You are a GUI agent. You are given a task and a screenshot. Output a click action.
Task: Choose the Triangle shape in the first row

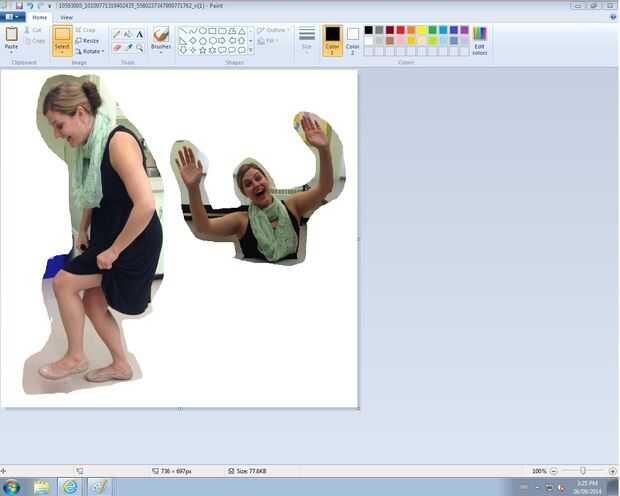click(x=242, y=31)
